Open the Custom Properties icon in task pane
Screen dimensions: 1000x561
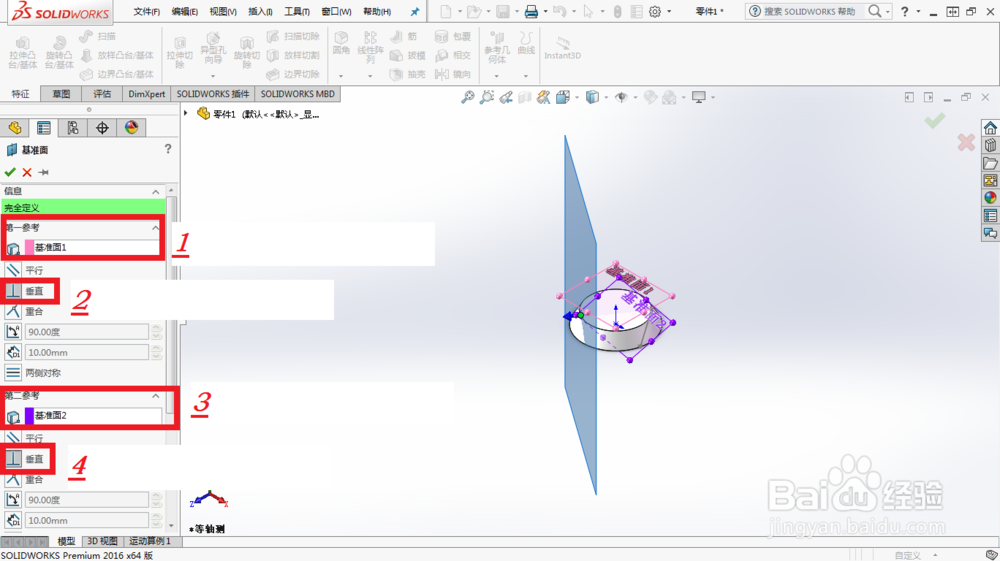coord(990,215)
